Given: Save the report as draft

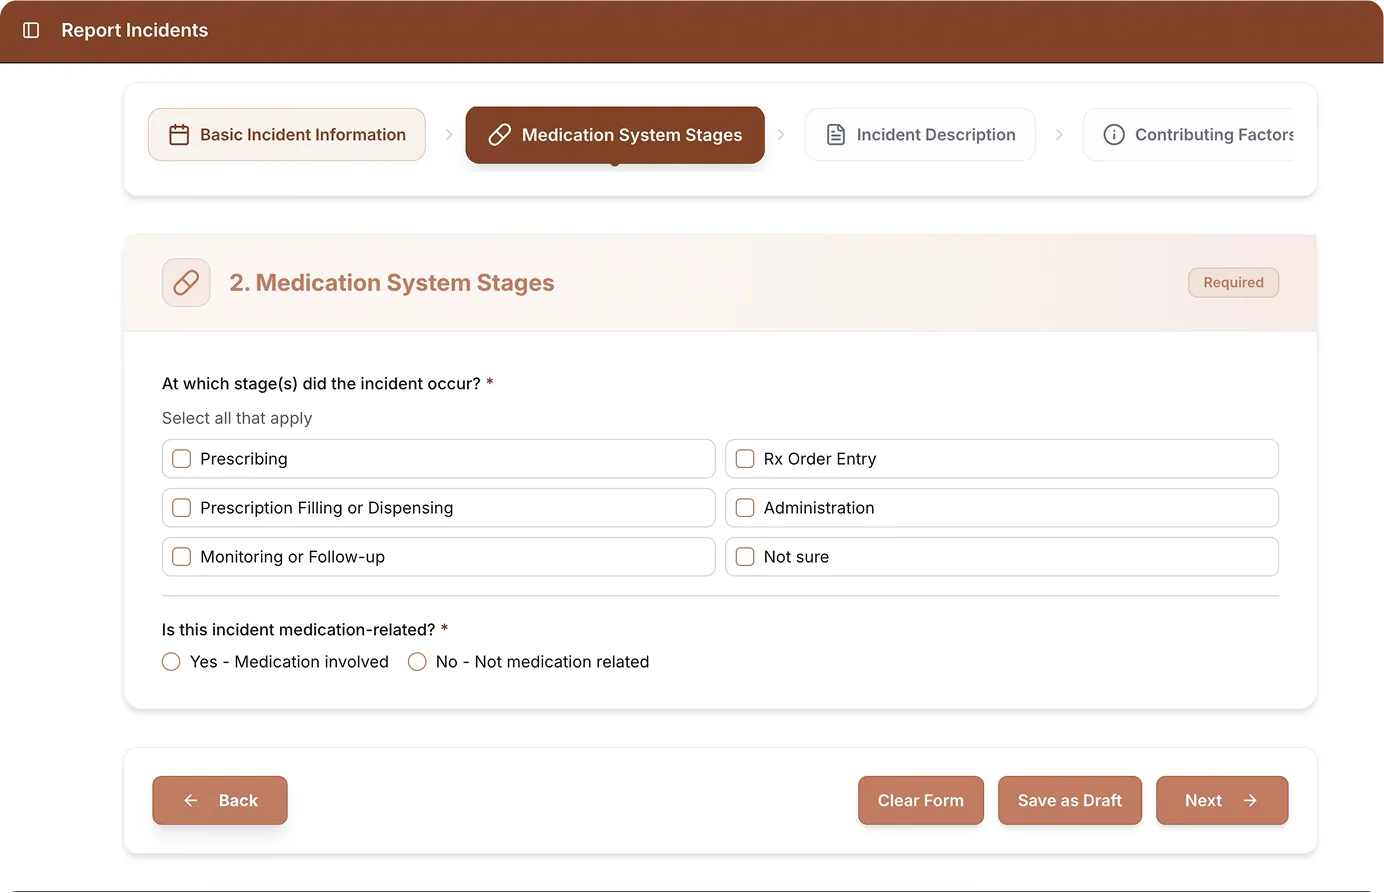Looking at the screenshot, I should click(1070, 801).
